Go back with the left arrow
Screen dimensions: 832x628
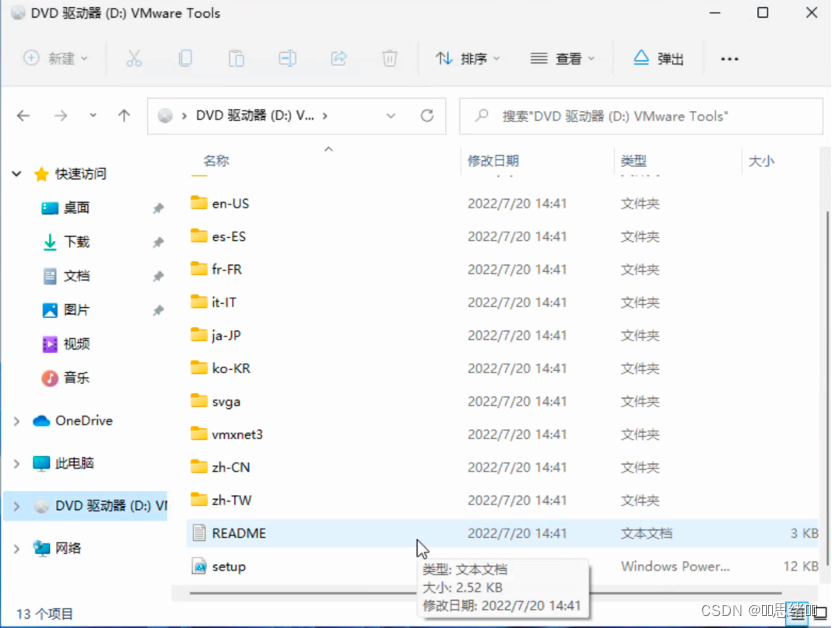click(23, 115)
